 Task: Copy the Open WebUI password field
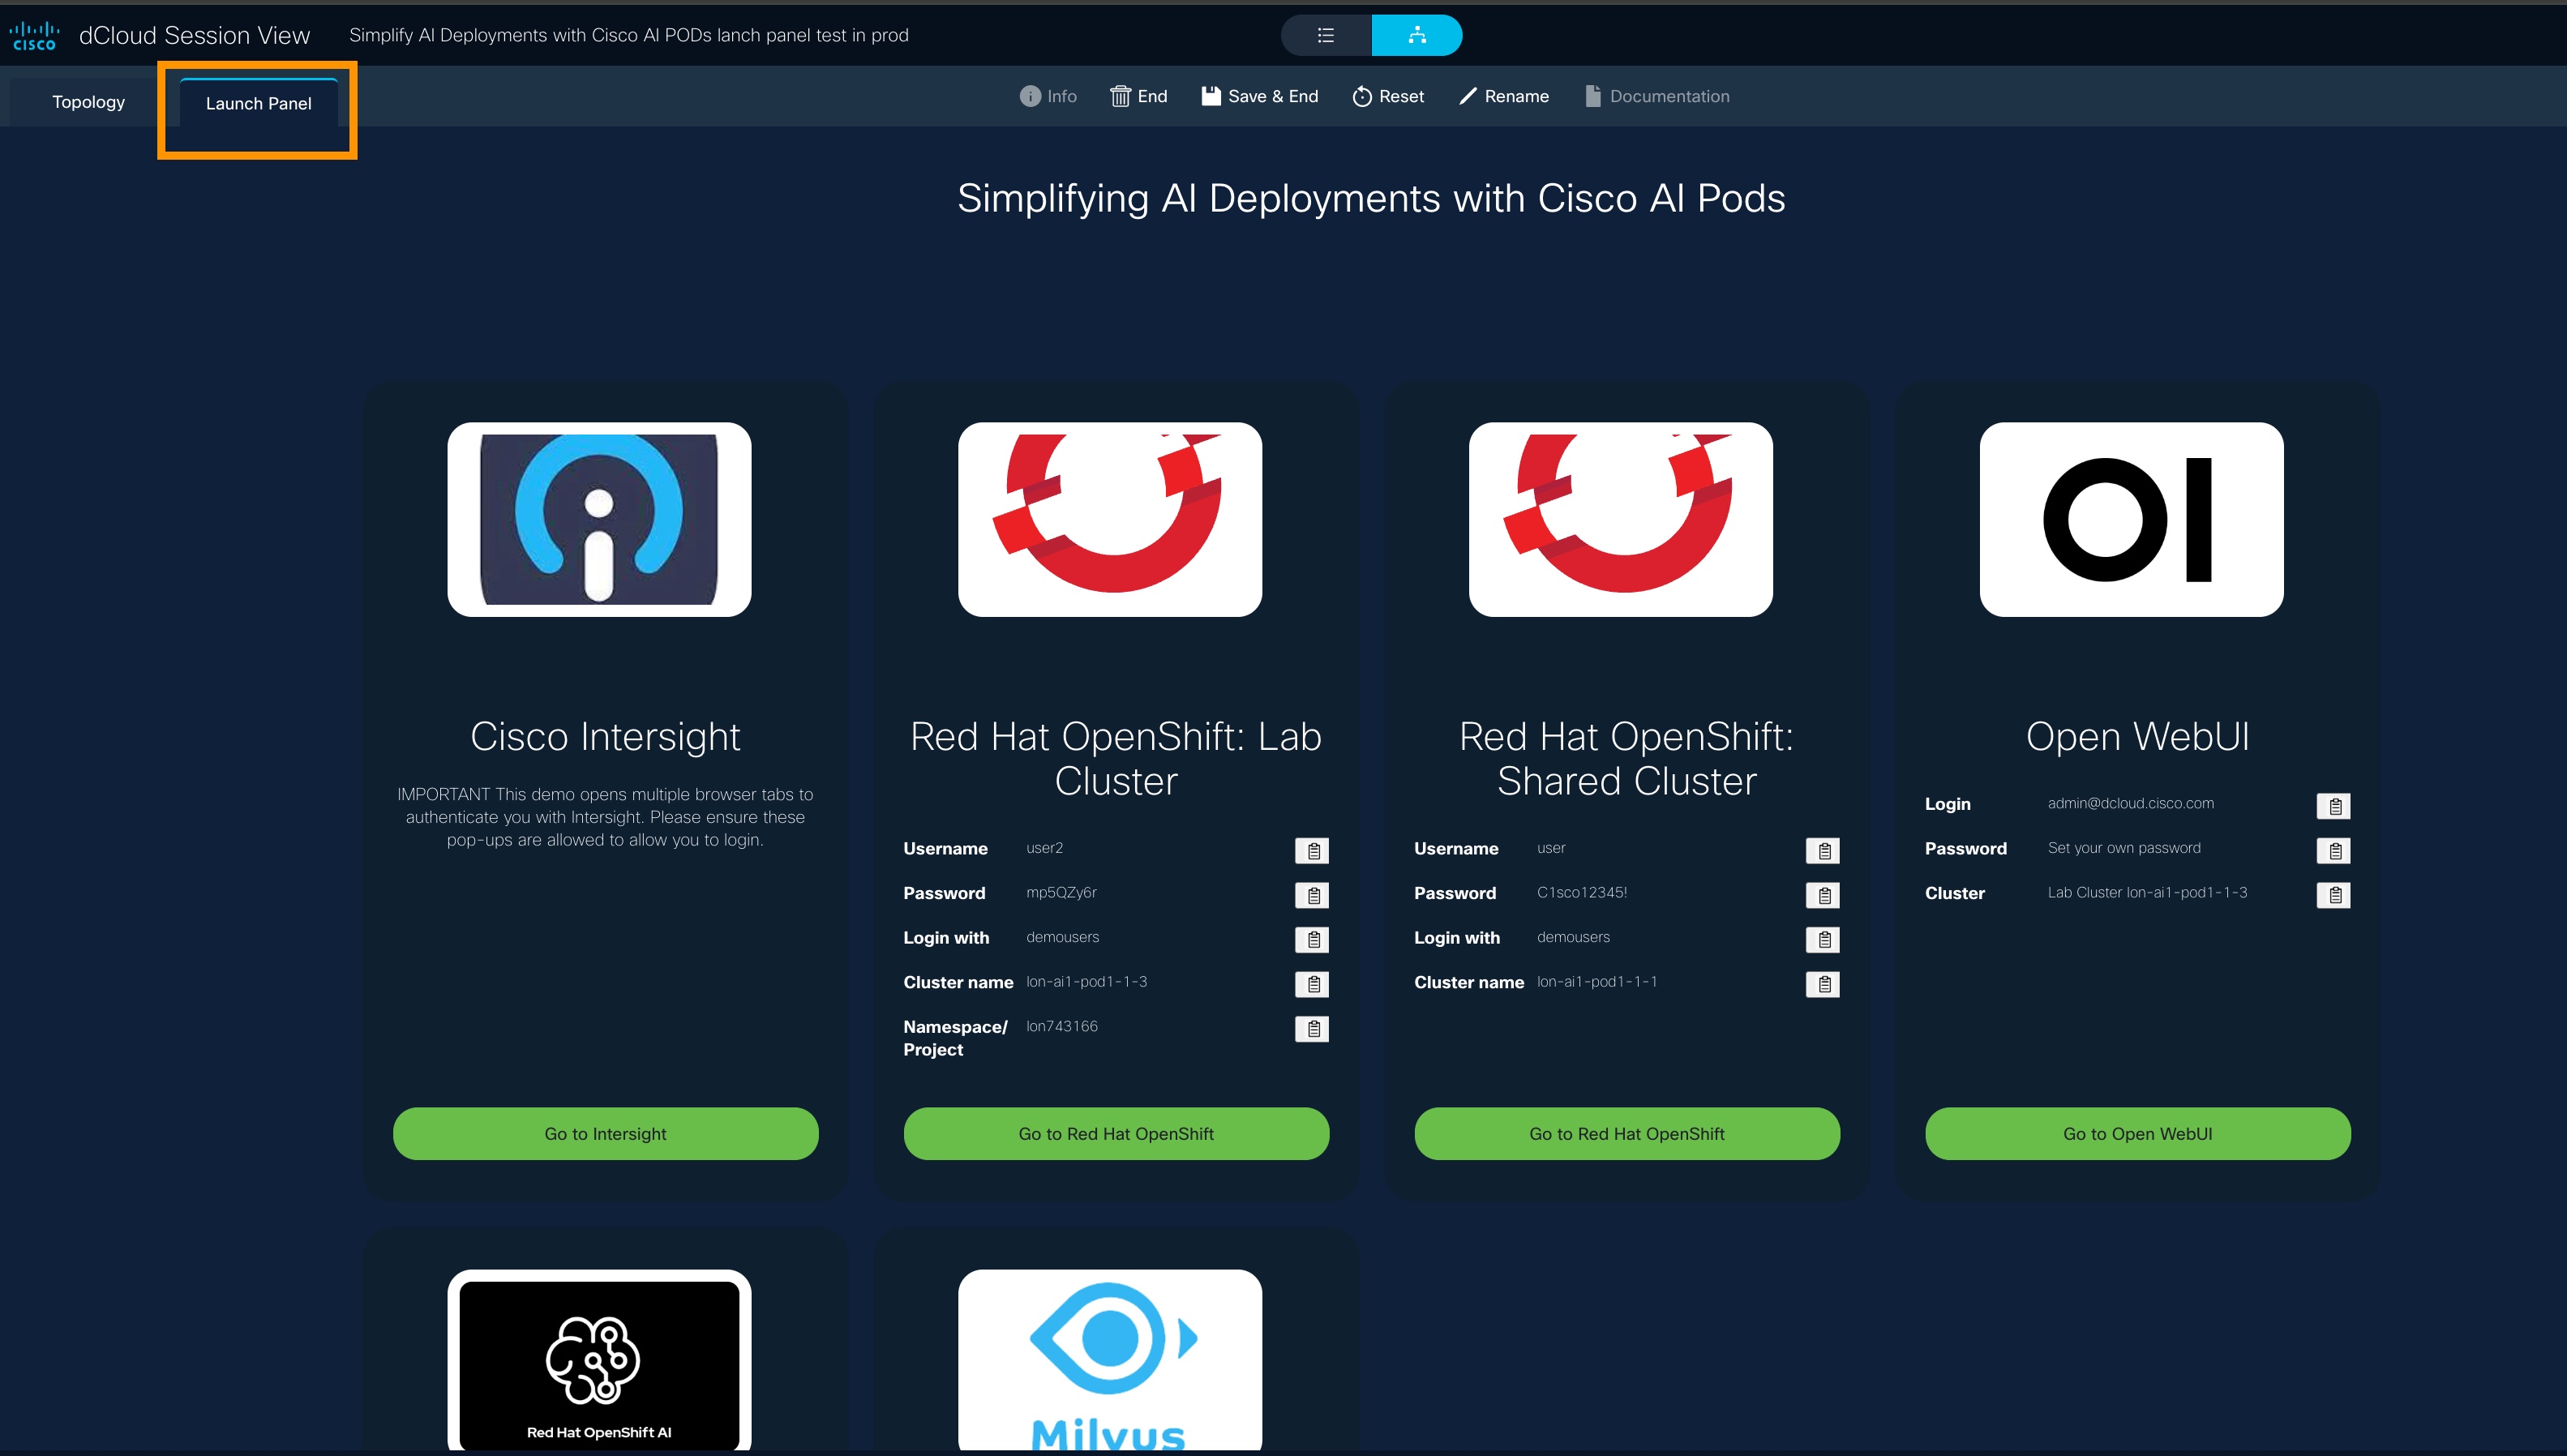pyautogui.click(x=2334, y=851)
